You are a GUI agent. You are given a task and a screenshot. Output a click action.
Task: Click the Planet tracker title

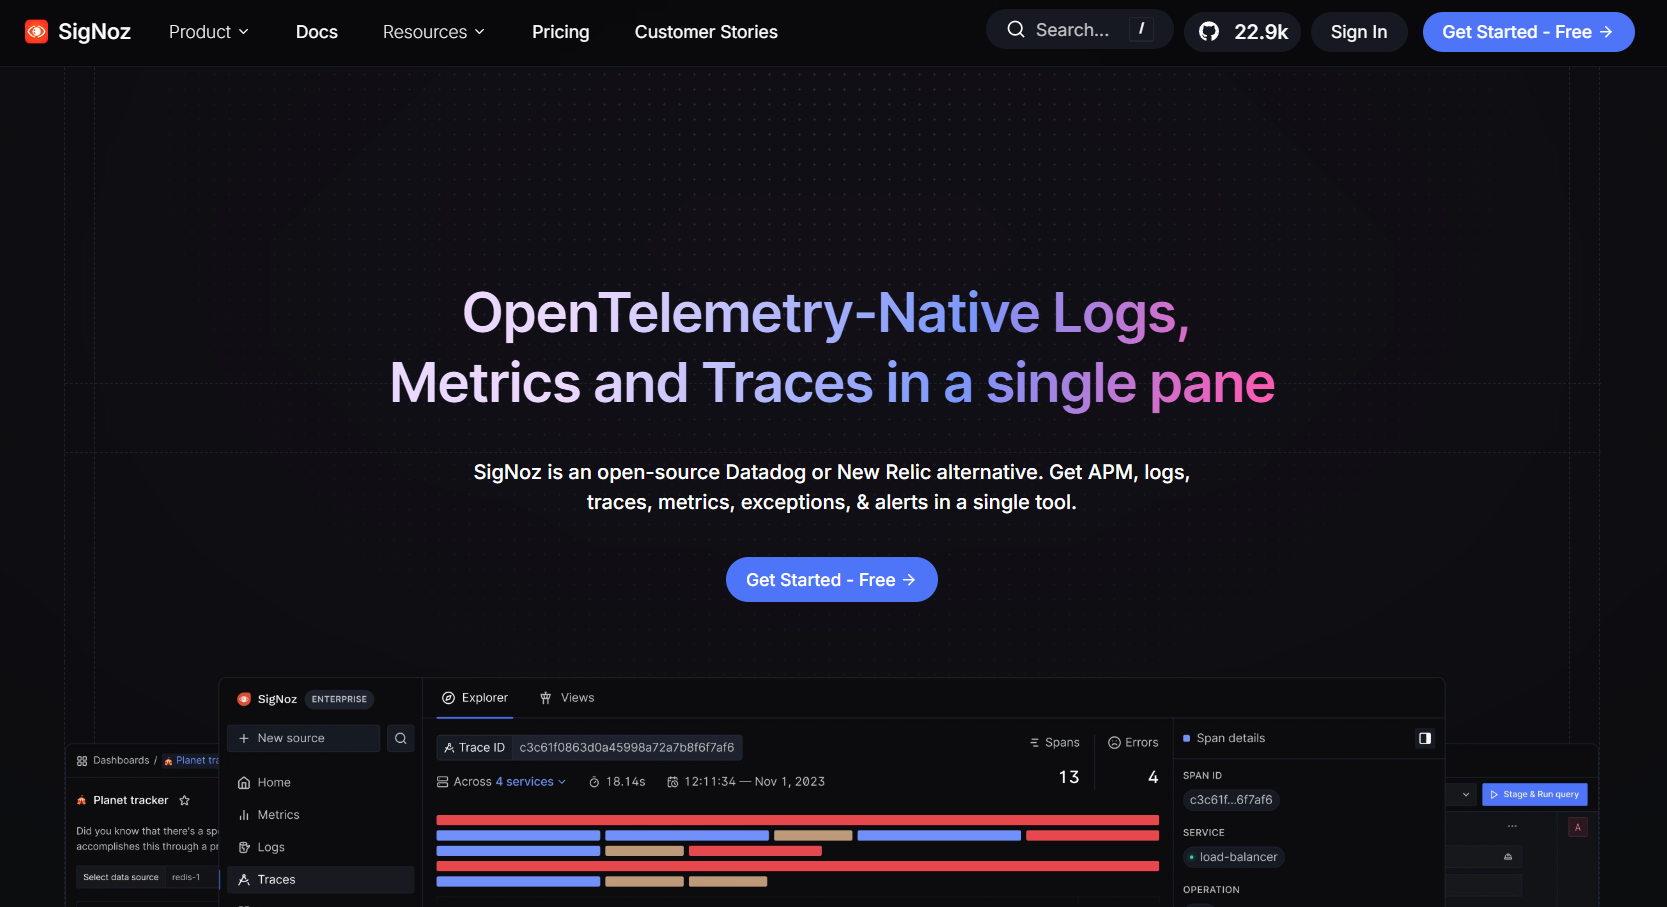[x=131, y=801]
